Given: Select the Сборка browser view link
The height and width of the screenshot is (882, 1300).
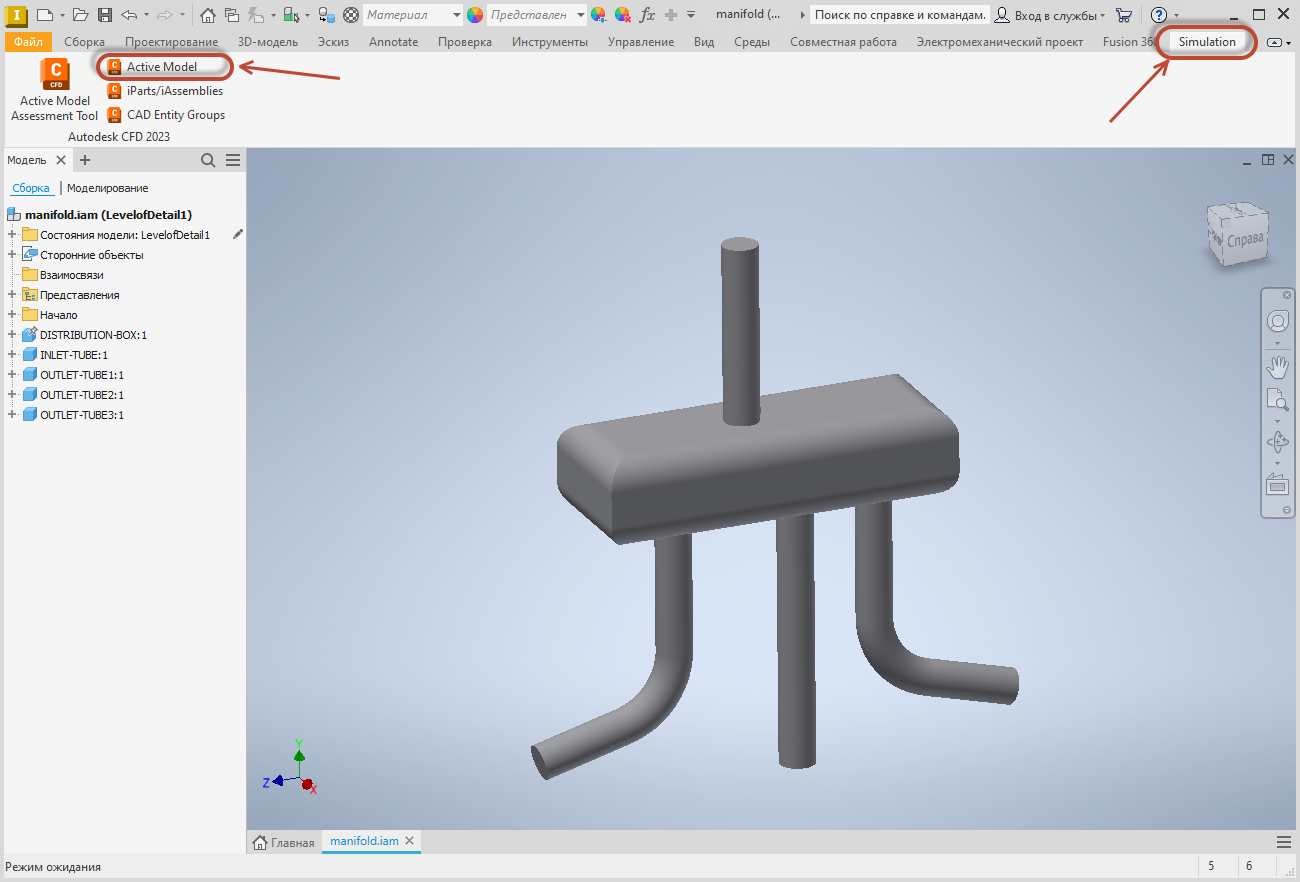Looking at the screenshot, I should coord(31,188).
